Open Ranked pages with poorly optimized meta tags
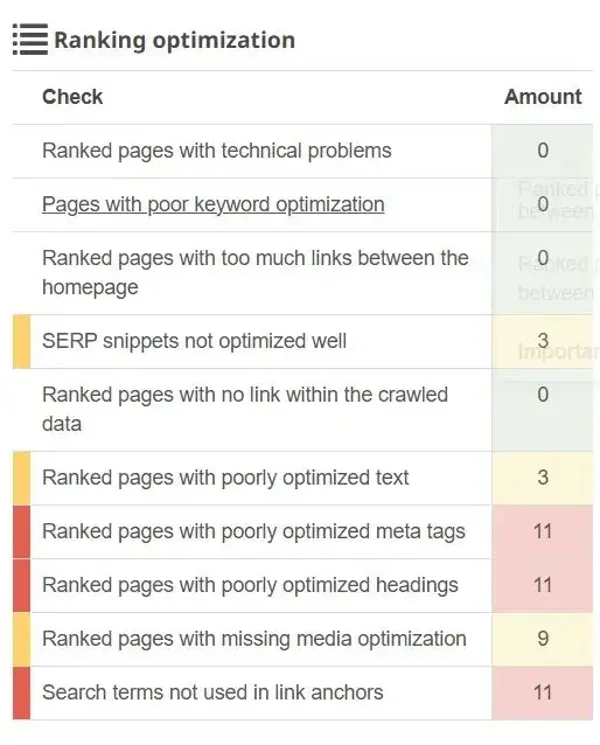Viewport: 600px width, 745px height. pos(253,531)
